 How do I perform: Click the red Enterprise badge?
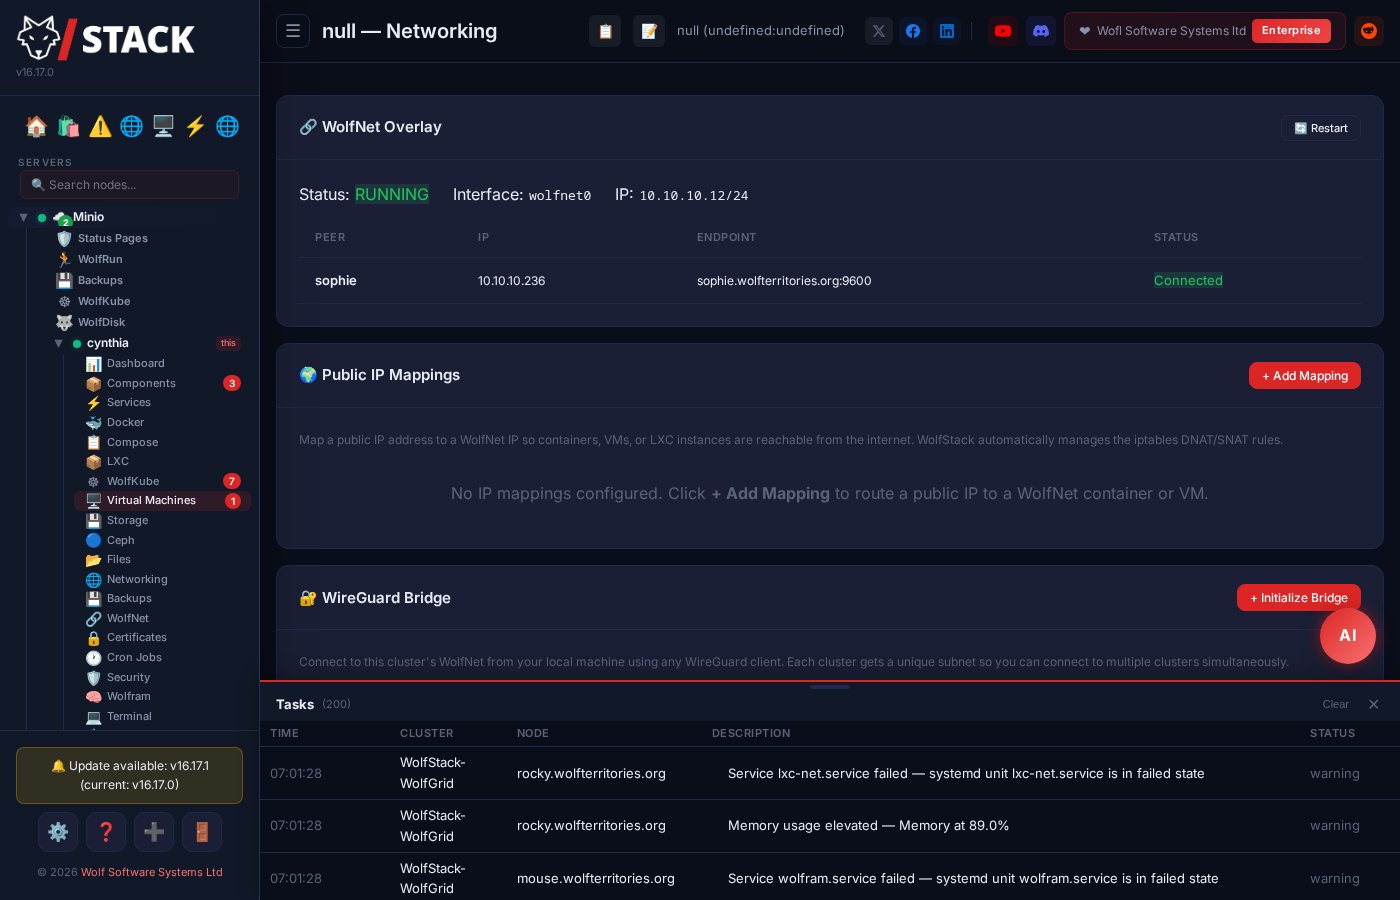[x=1291, y=31]
